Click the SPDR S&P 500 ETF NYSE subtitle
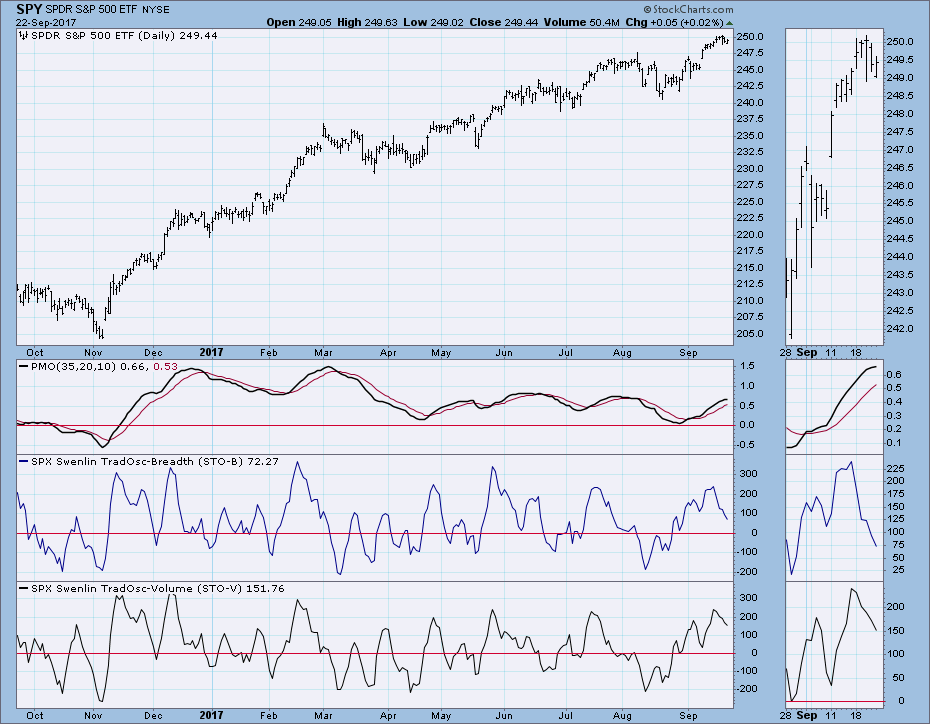 click(x=107, y=9)
